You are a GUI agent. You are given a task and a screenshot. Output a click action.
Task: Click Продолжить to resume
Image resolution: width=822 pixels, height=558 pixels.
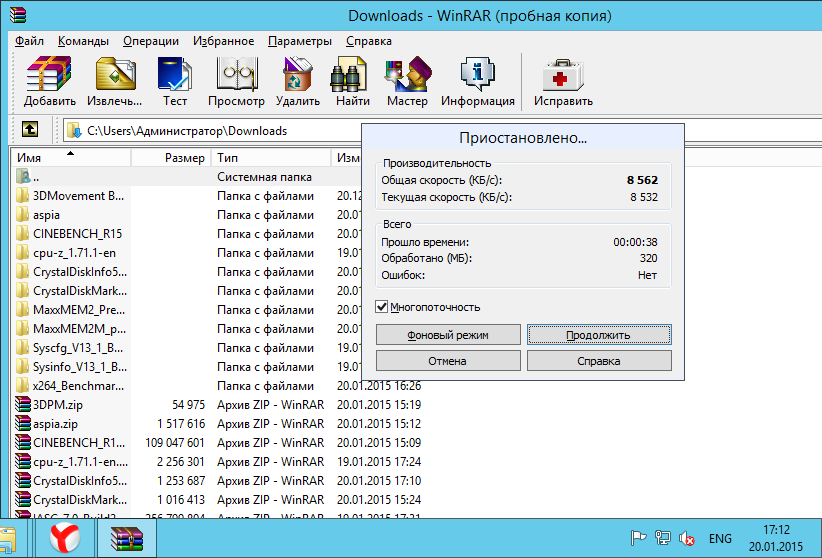pos(599,335)
